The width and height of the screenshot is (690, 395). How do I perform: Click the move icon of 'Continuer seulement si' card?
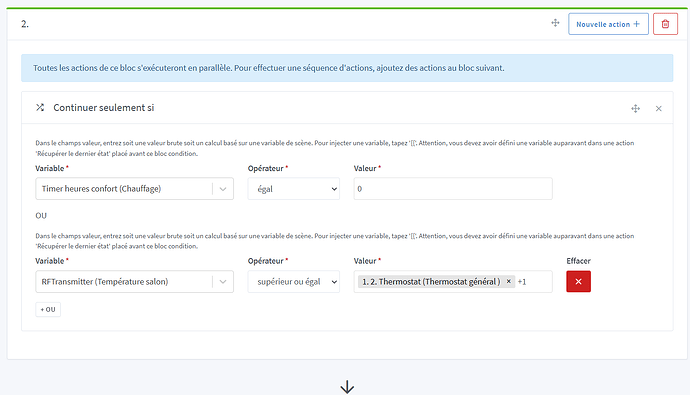635,108
